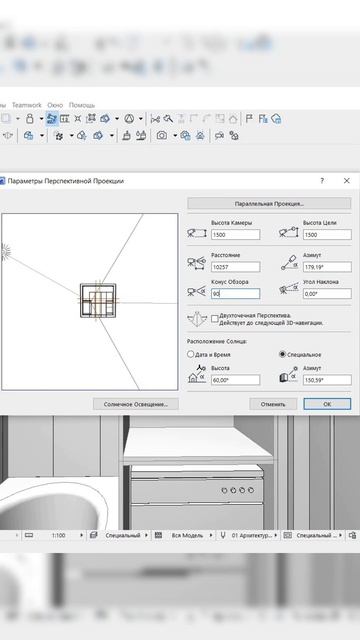360x640 pixels.
Task: Click the Азимут field showing 179,19°
Action: [327, 267]
